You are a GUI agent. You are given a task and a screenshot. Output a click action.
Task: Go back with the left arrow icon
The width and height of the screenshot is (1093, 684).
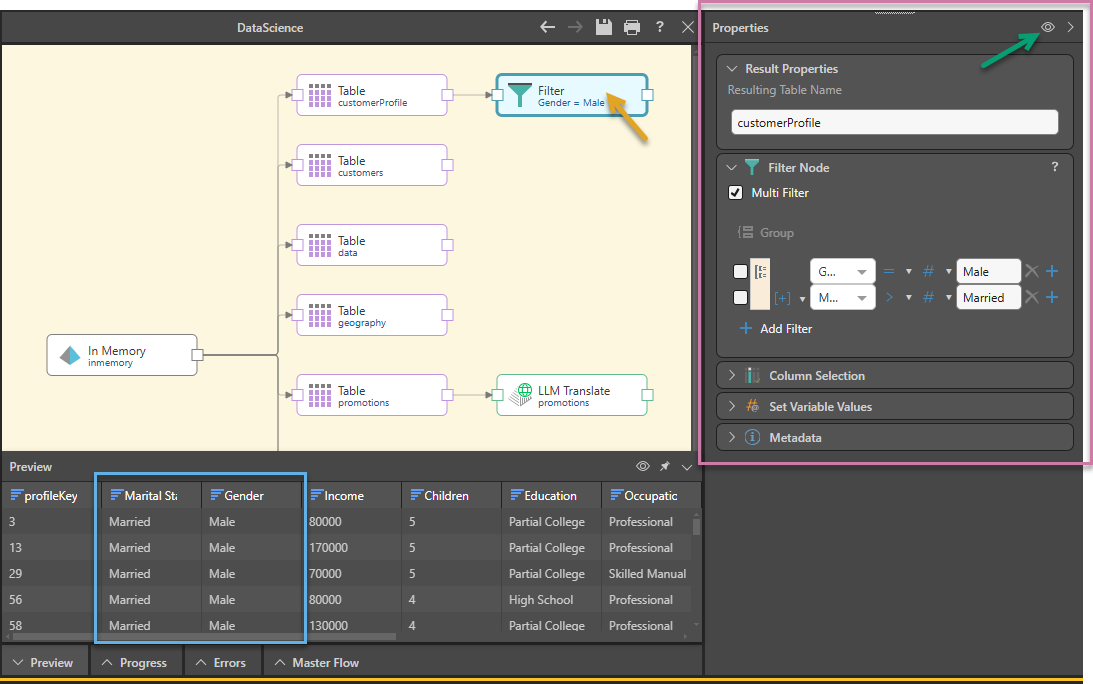(x=547, y=27)
